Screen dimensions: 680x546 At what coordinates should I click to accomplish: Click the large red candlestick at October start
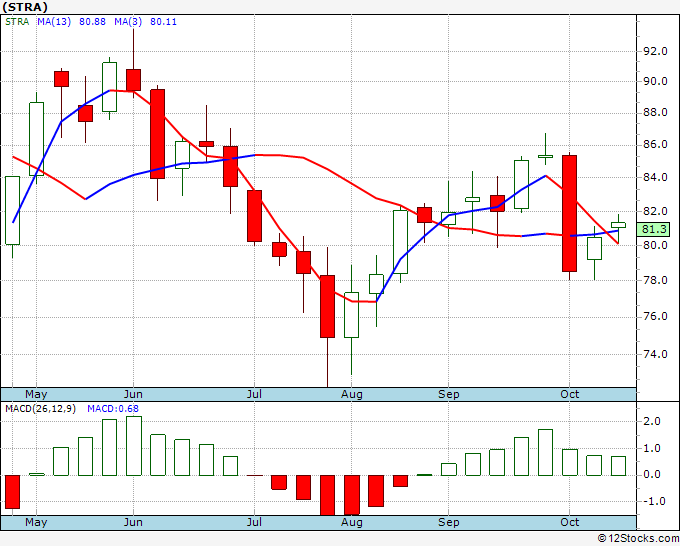(x=569, y=213)
